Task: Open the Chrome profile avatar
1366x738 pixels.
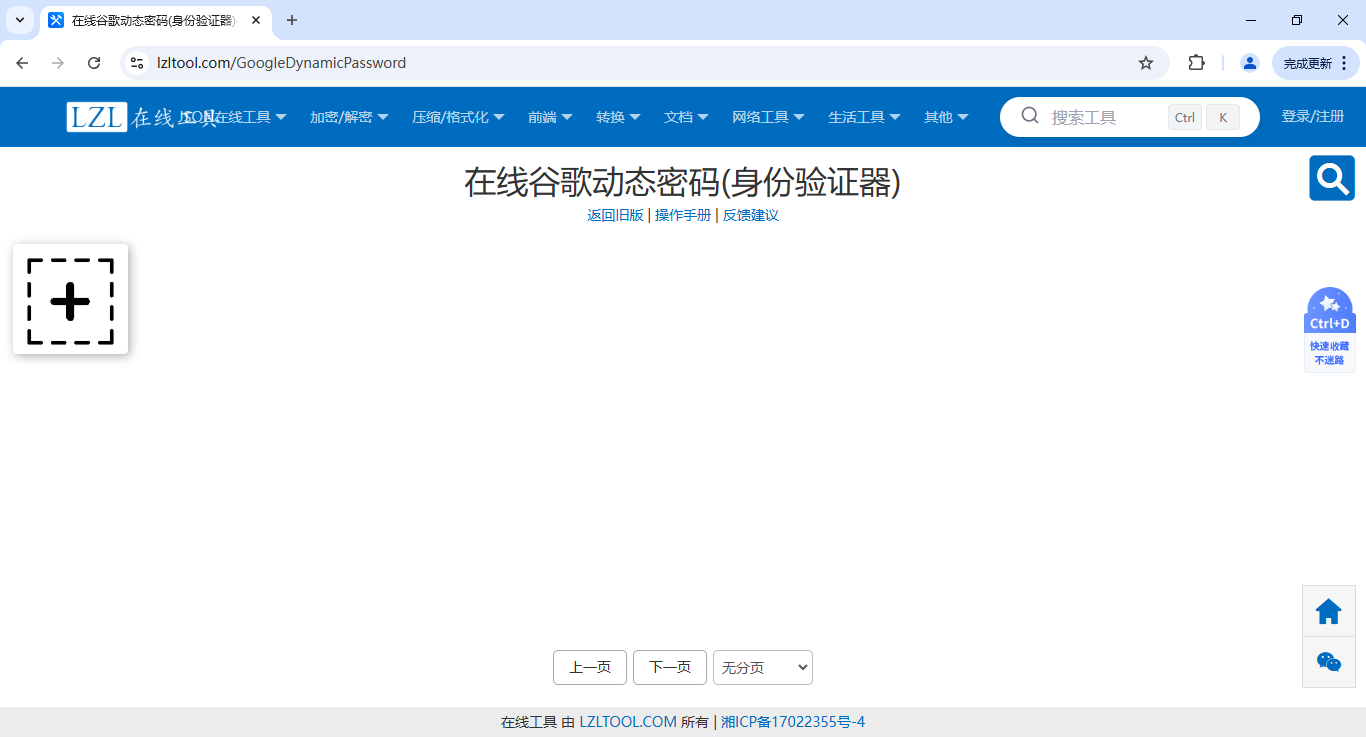Action: pyautogui.click(x=1249, y=63)
